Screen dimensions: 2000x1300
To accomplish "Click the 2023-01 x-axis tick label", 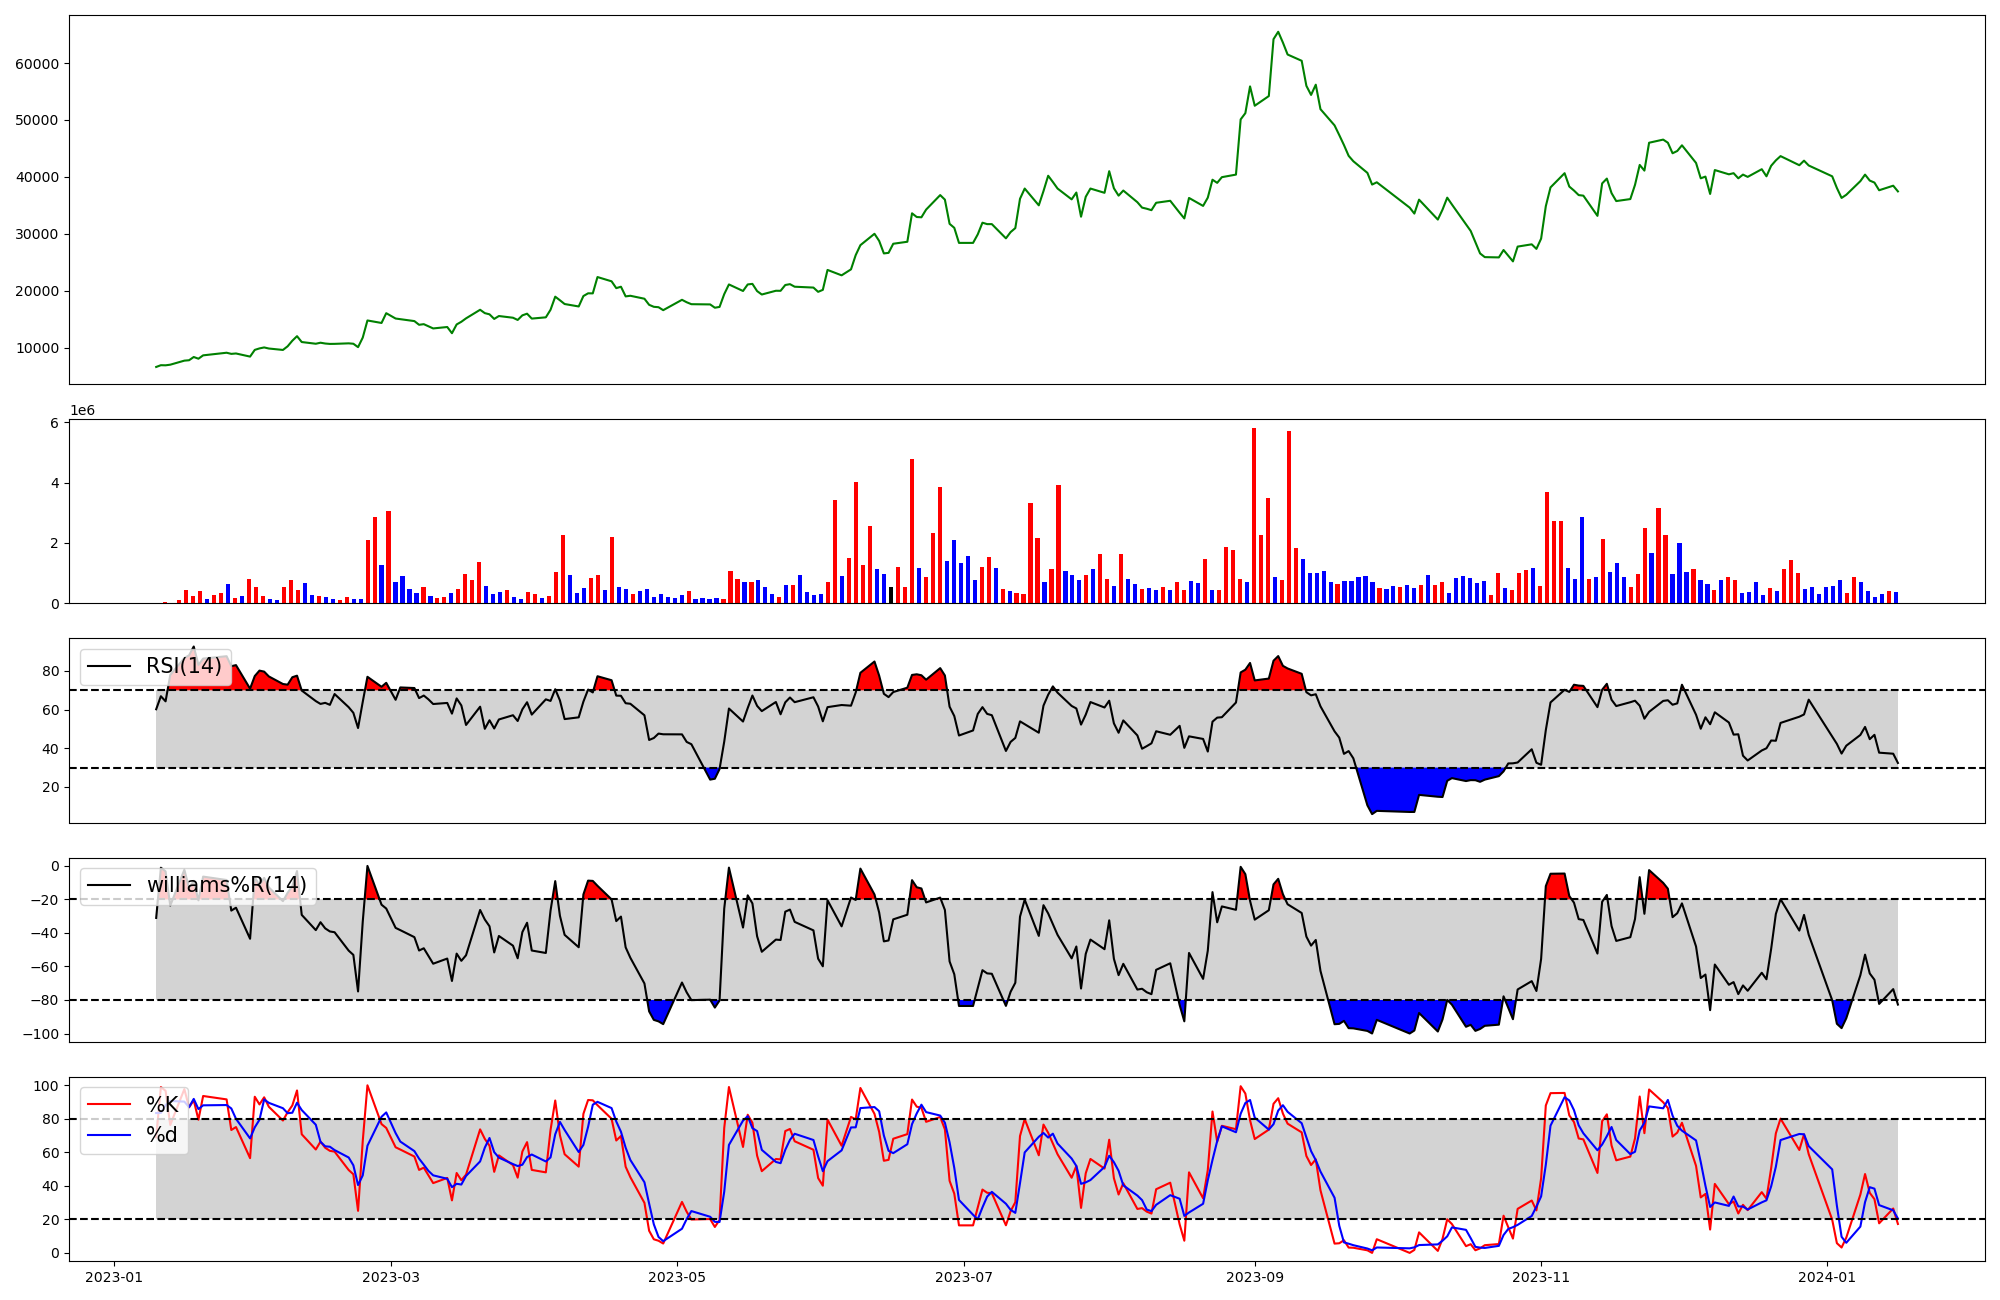I will coord(113,1277).
